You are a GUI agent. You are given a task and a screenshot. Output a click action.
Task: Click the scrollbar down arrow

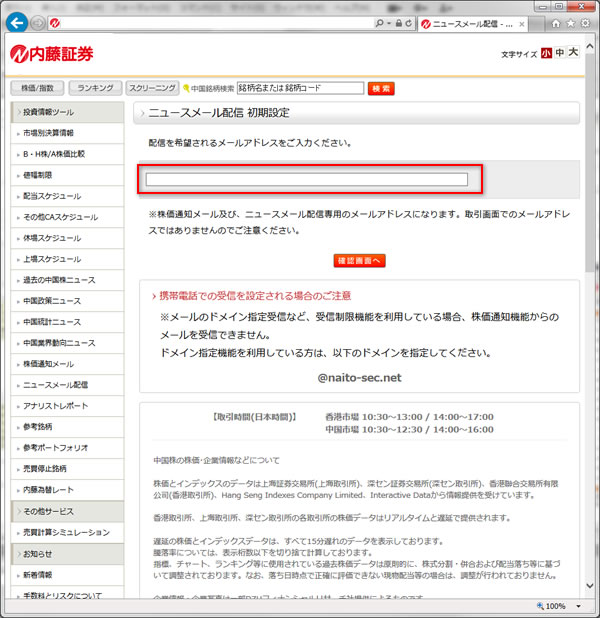coord(590,586)
